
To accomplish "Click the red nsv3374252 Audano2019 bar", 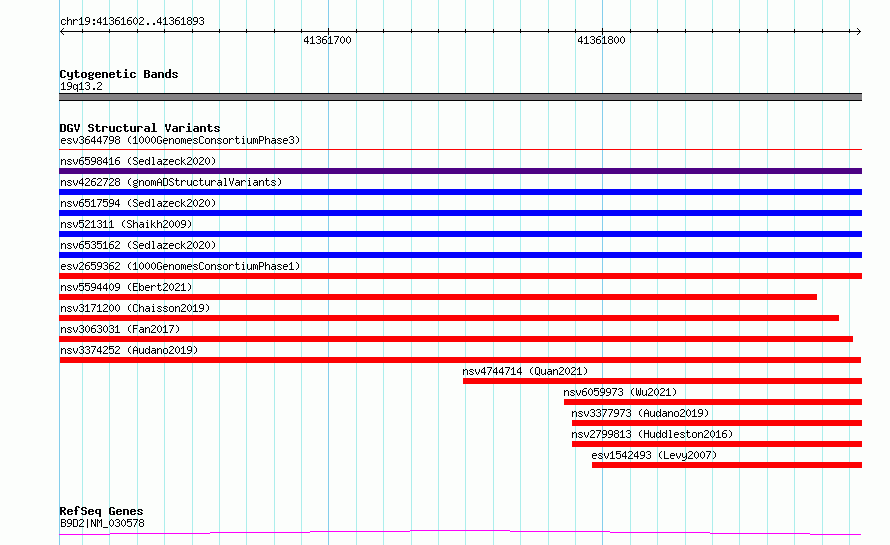I will 460,360.
